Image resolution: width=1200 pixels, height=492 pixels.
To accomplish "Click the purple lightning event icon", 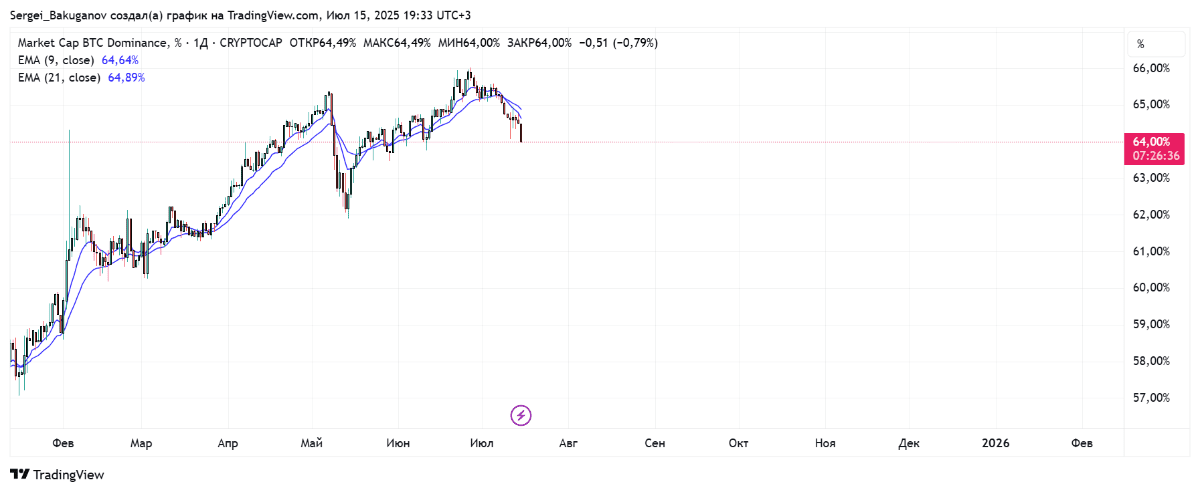I will point(520,414).
